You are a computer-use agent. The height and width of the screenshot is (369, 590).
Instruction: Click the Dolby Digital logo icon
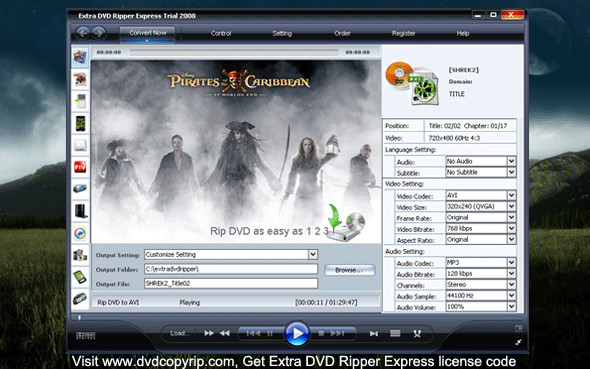(86, 335)
